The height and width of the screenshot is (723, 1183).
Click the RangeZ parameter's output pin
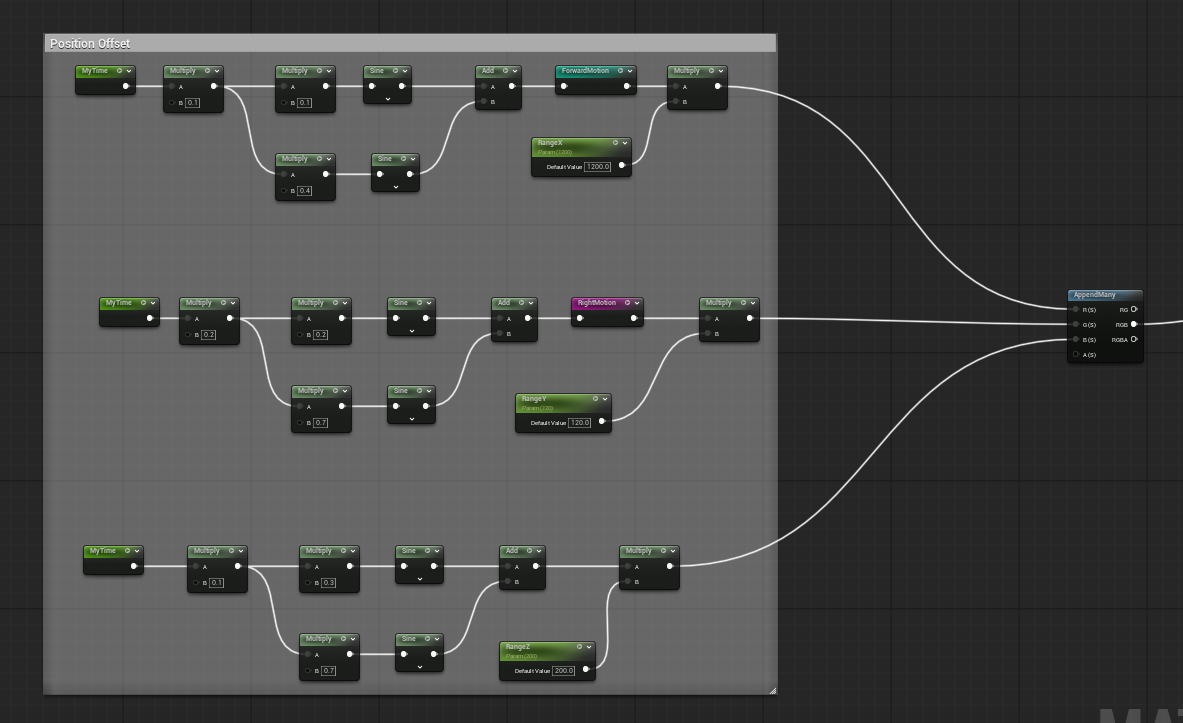tap(585, 670)
